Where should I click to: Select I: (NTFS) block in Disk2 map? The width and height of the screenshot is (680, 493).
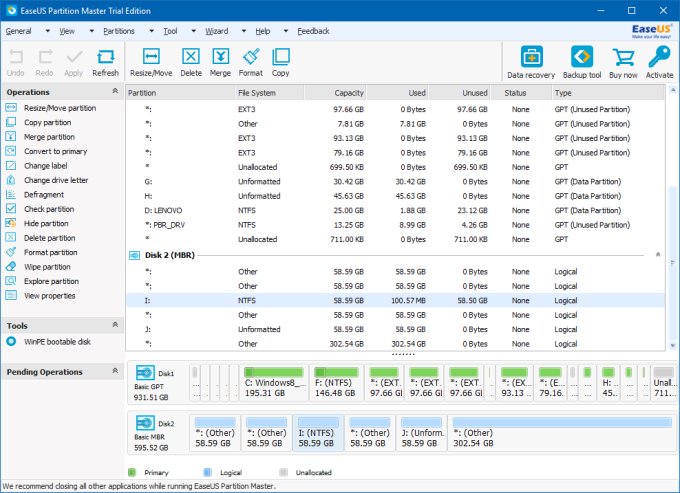(x=318, y=433)
